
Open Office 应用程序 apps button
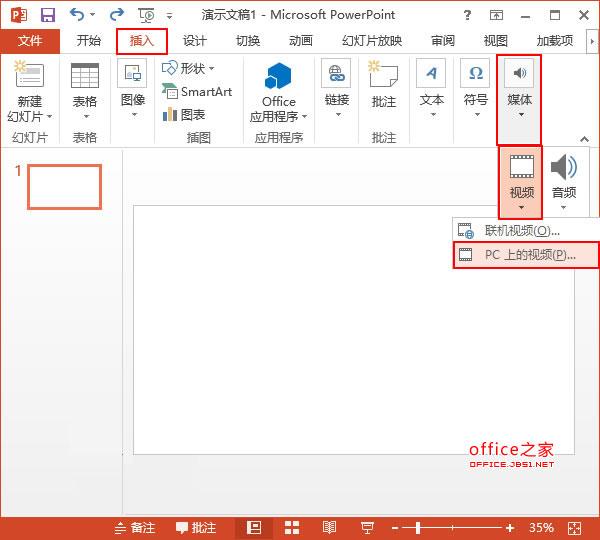[x=279, y=92]
